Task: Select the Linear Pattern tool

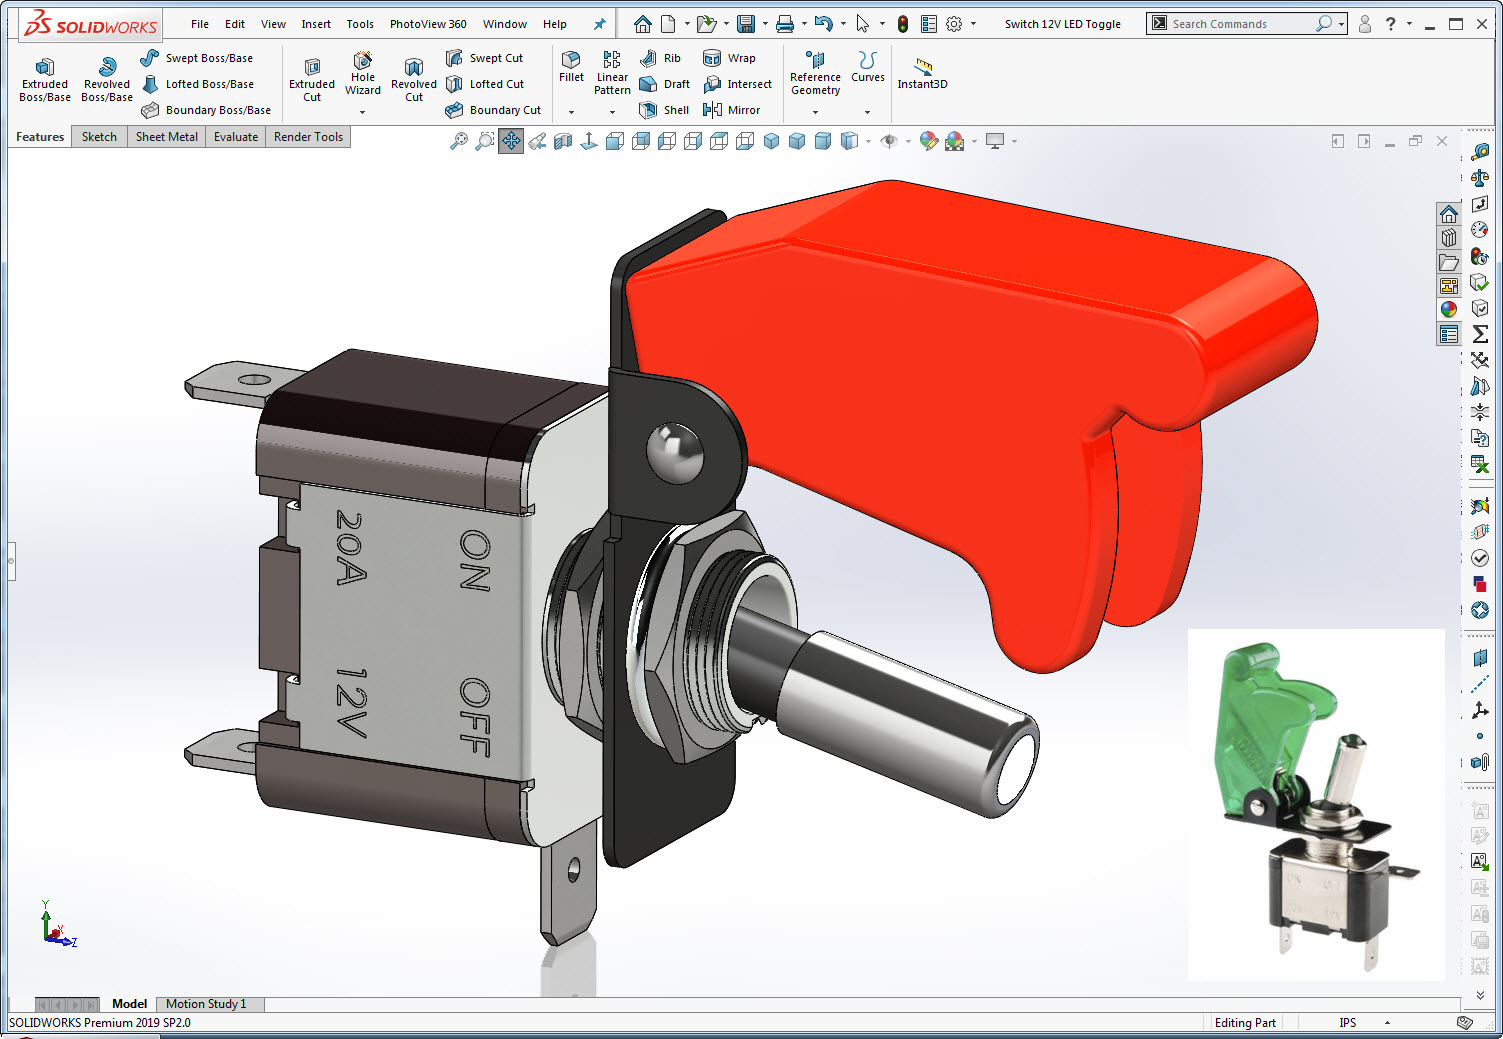Action: [612, 73]
